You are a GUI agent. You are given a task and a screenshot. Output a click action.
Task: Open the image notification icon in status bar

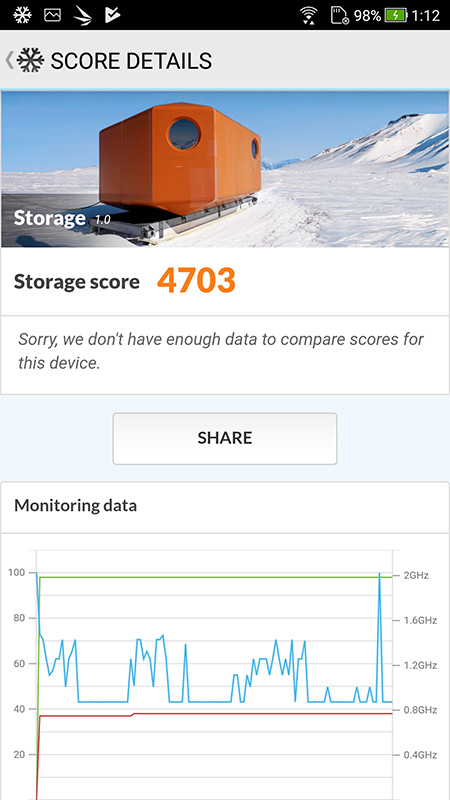click(53, 15)
